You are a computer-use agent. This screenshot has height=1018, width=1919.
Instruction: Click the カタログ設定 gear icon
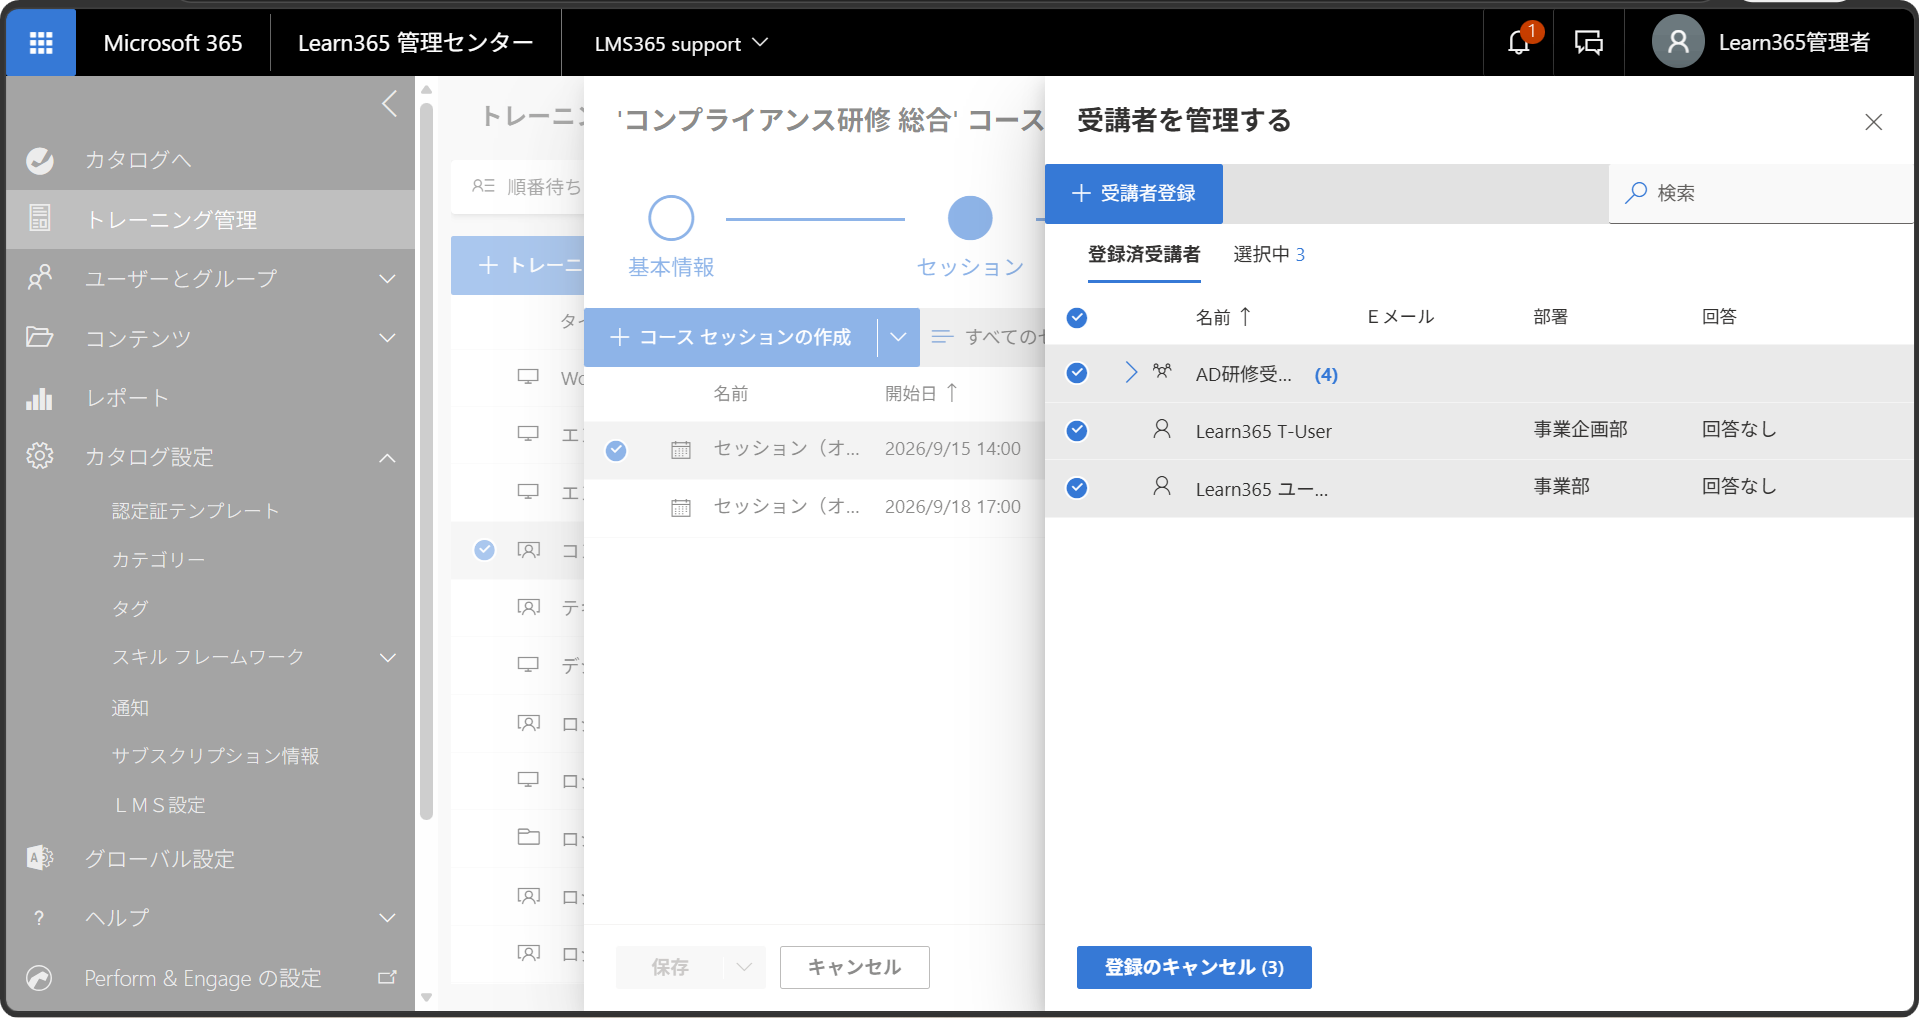pyautogui.click(x=40, y=456)
